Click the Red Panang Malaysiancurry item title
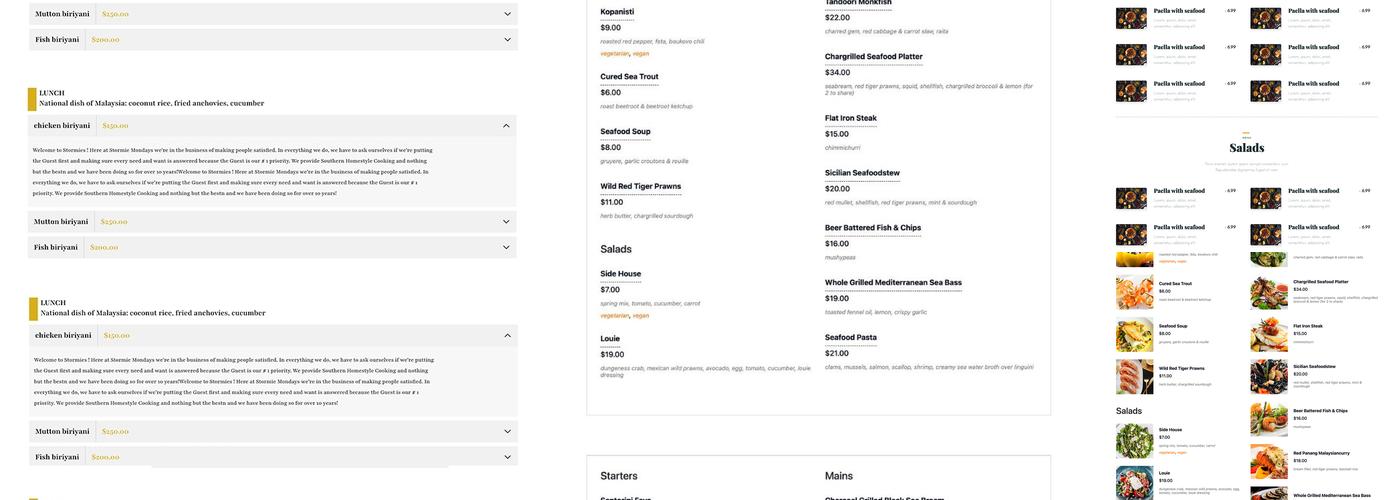Image resolution: width=1400 pixels, height=500 pixels. [1321, 453]
